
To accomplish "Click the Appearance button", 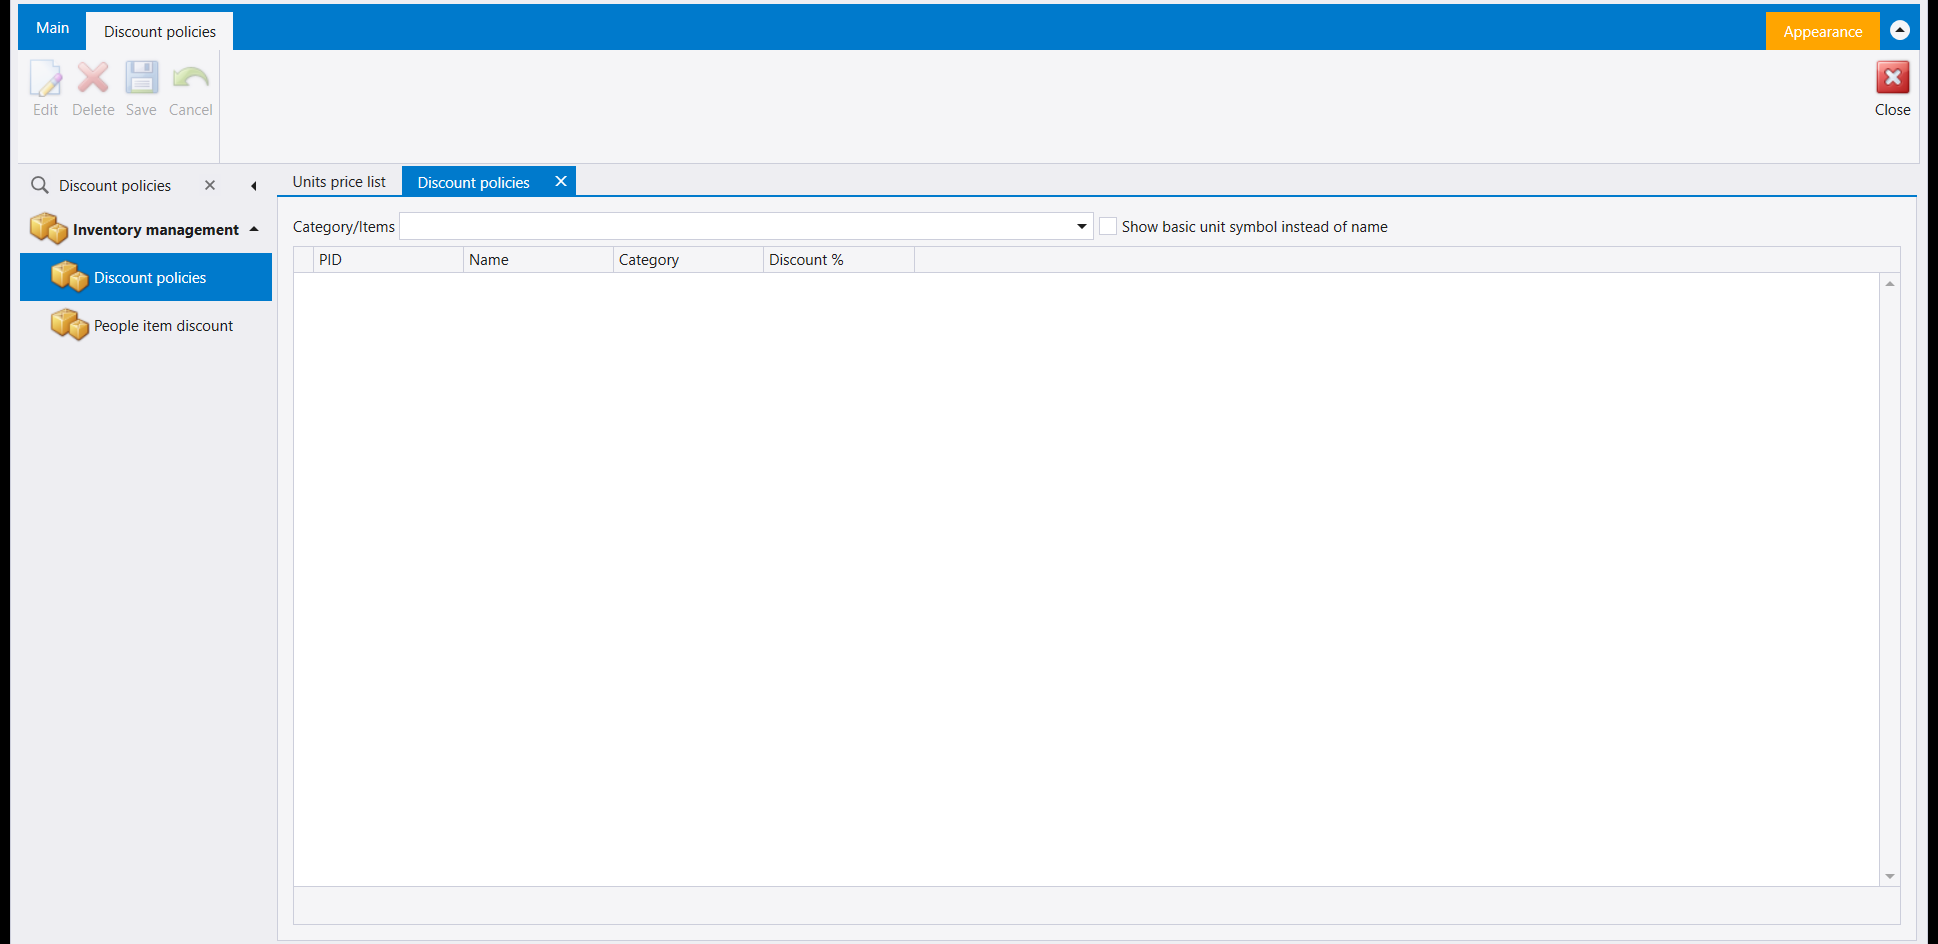I will 1822,31.
